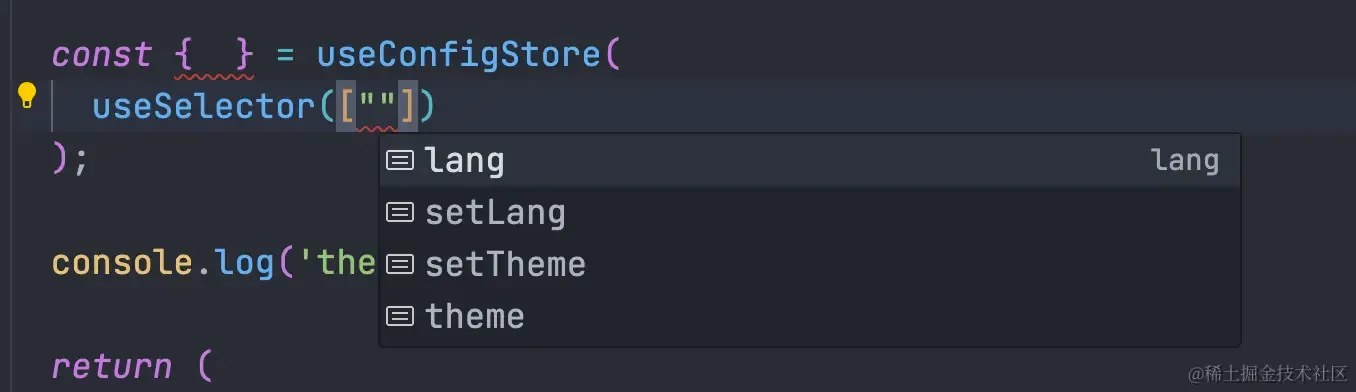
Task: Select the lang completion suggestion
Action: point(810,161)
